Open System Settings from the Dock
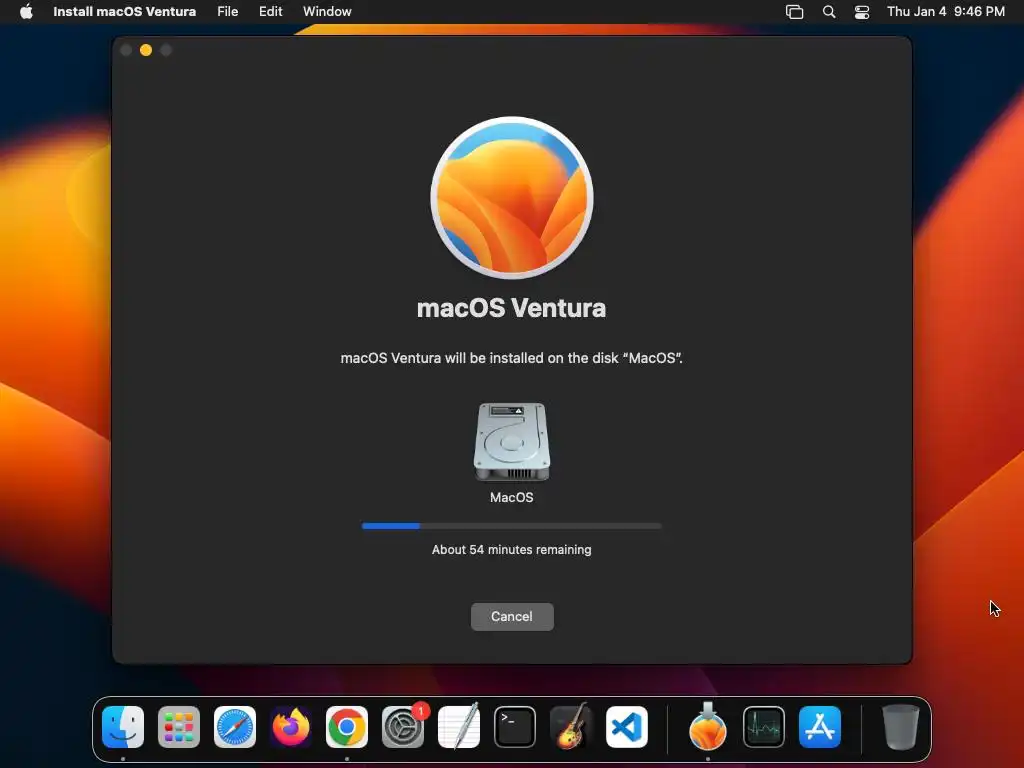The image size is (1024, 768). click(x=403, y=727)
